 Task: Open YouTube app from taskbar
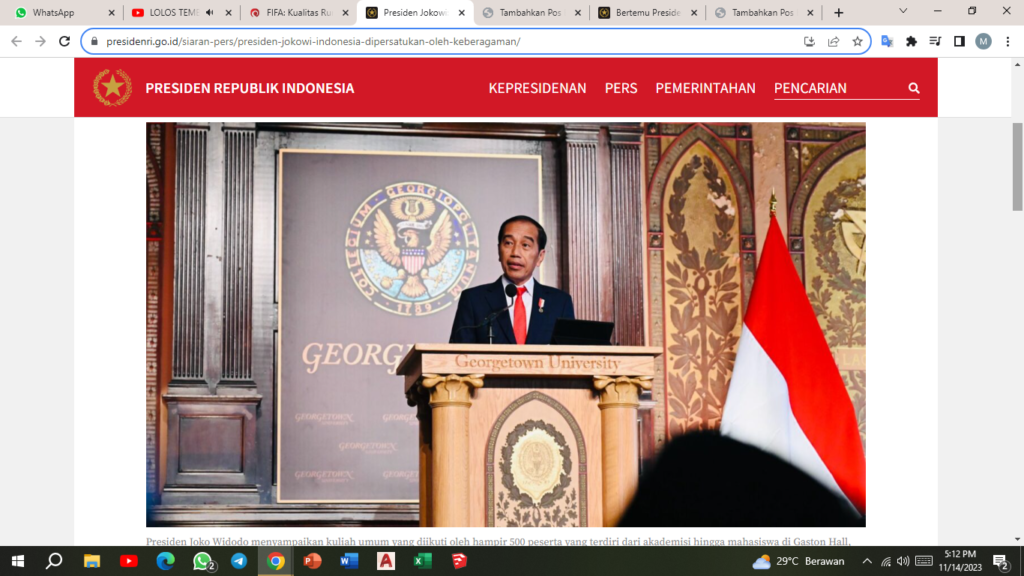[x=129, y=561]
